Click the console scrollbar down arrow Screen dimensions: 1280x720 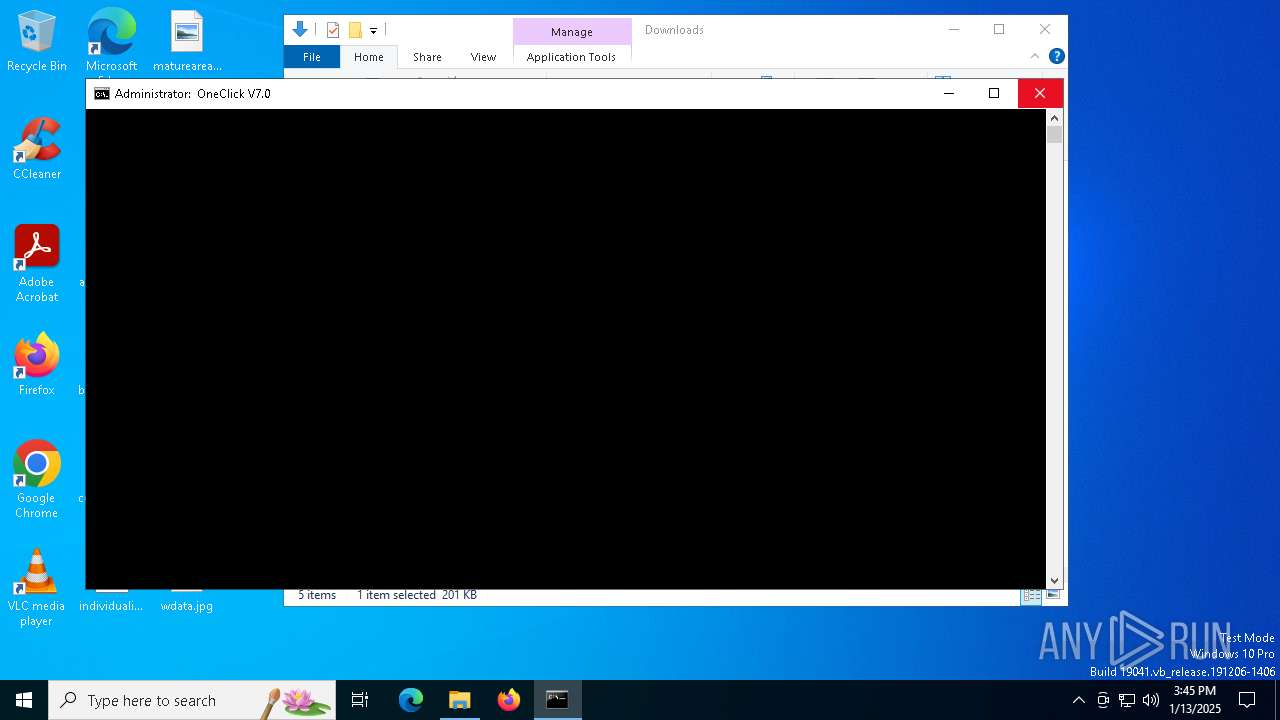pyautogui.click(x=1054, y=580)
